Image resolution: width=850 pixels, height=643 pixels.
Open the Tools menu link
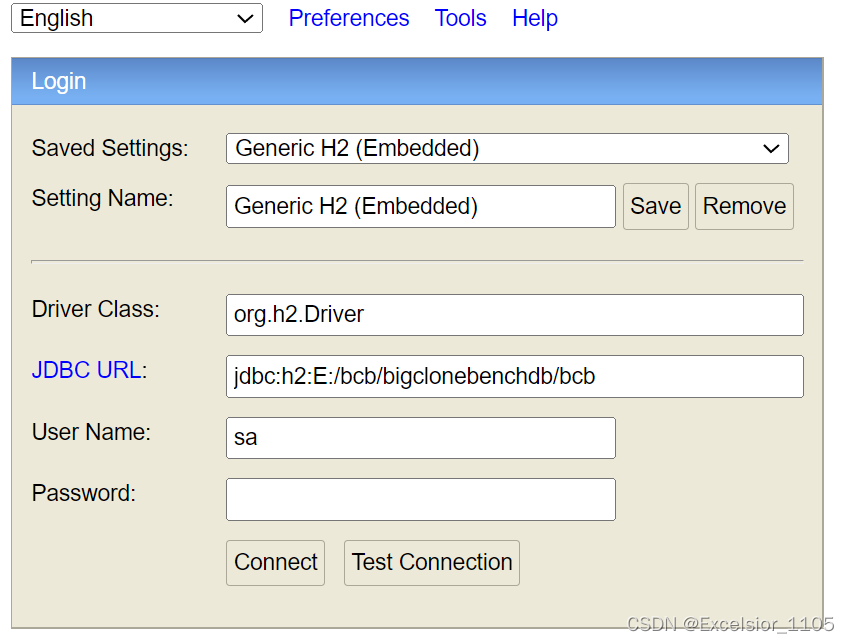tap(460, 18)
